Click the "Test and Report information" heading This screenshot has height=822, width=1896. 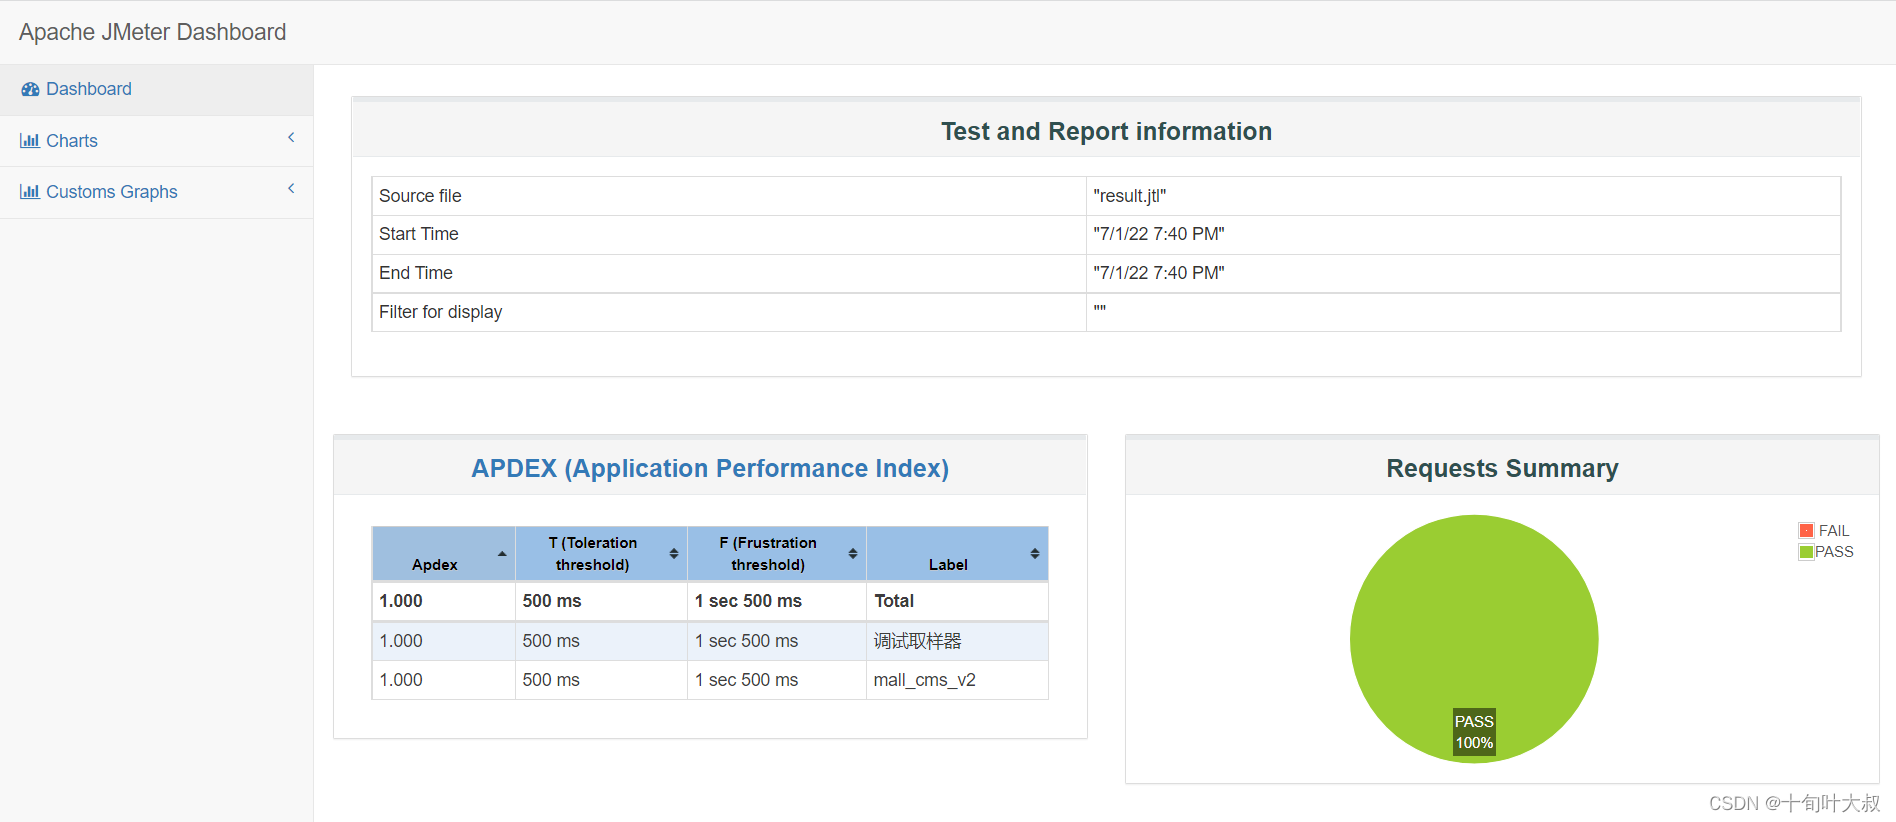[1106, 131]
